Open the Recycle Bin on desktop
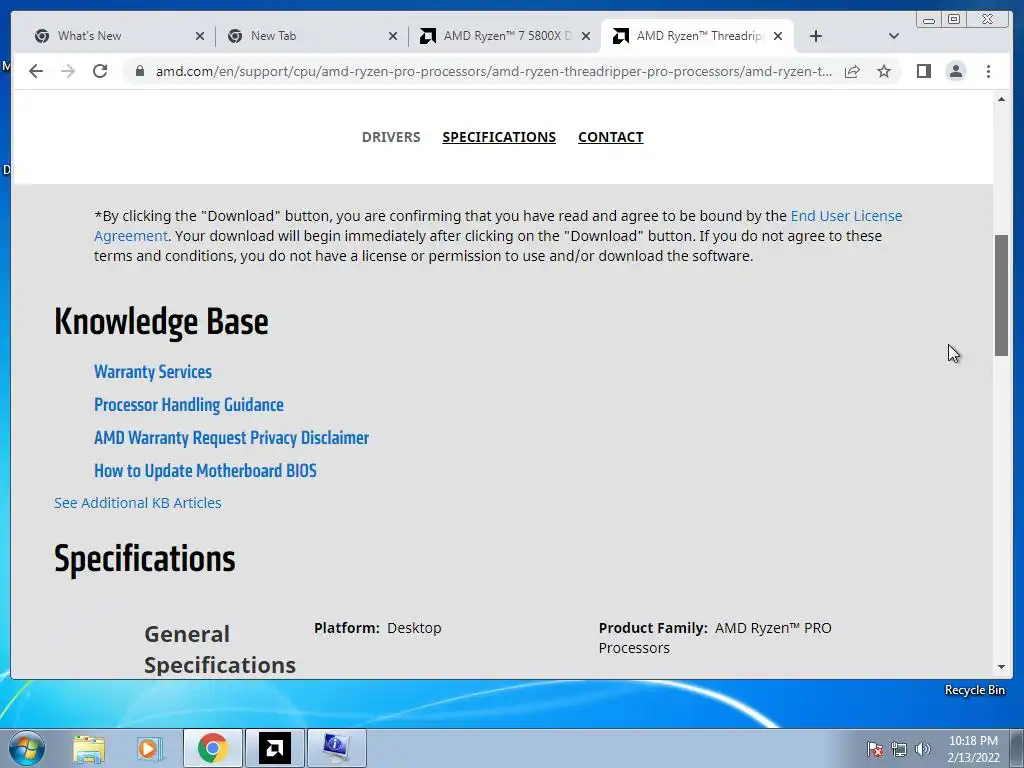The height and width of the screenshot is (768, 1024). pos(974,690)
